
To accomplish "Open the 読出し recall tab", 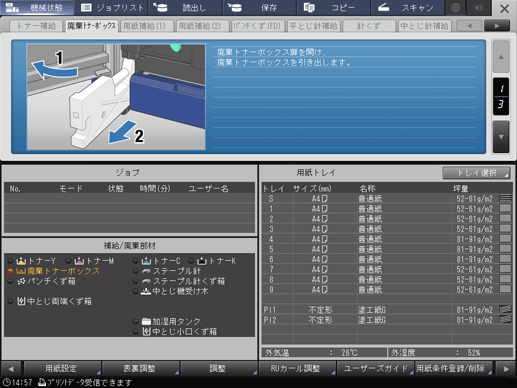I will point(186,8).
